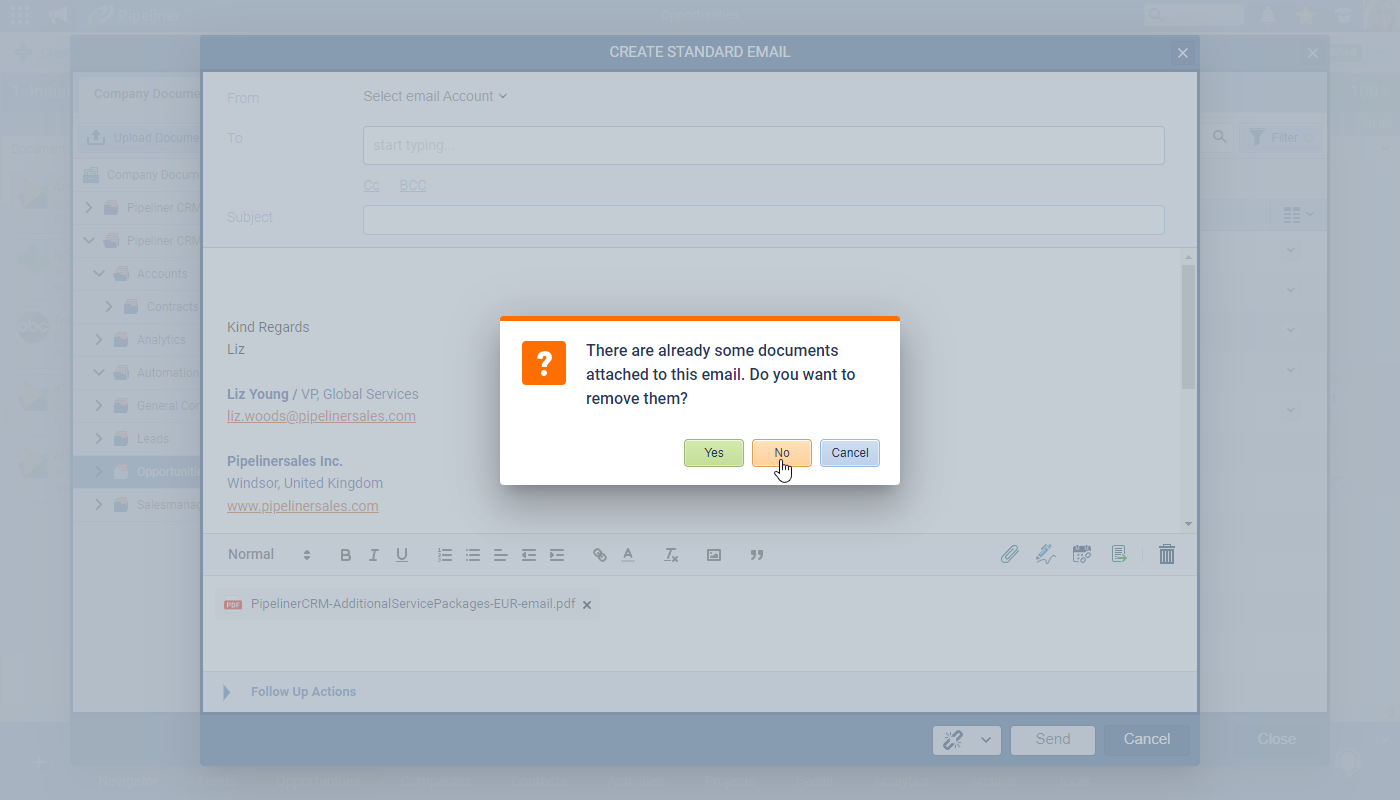The width and height of the screenshot is (1400, 800).
Task: Click the paperclip attach file icon
Action: coord(1009,554)
